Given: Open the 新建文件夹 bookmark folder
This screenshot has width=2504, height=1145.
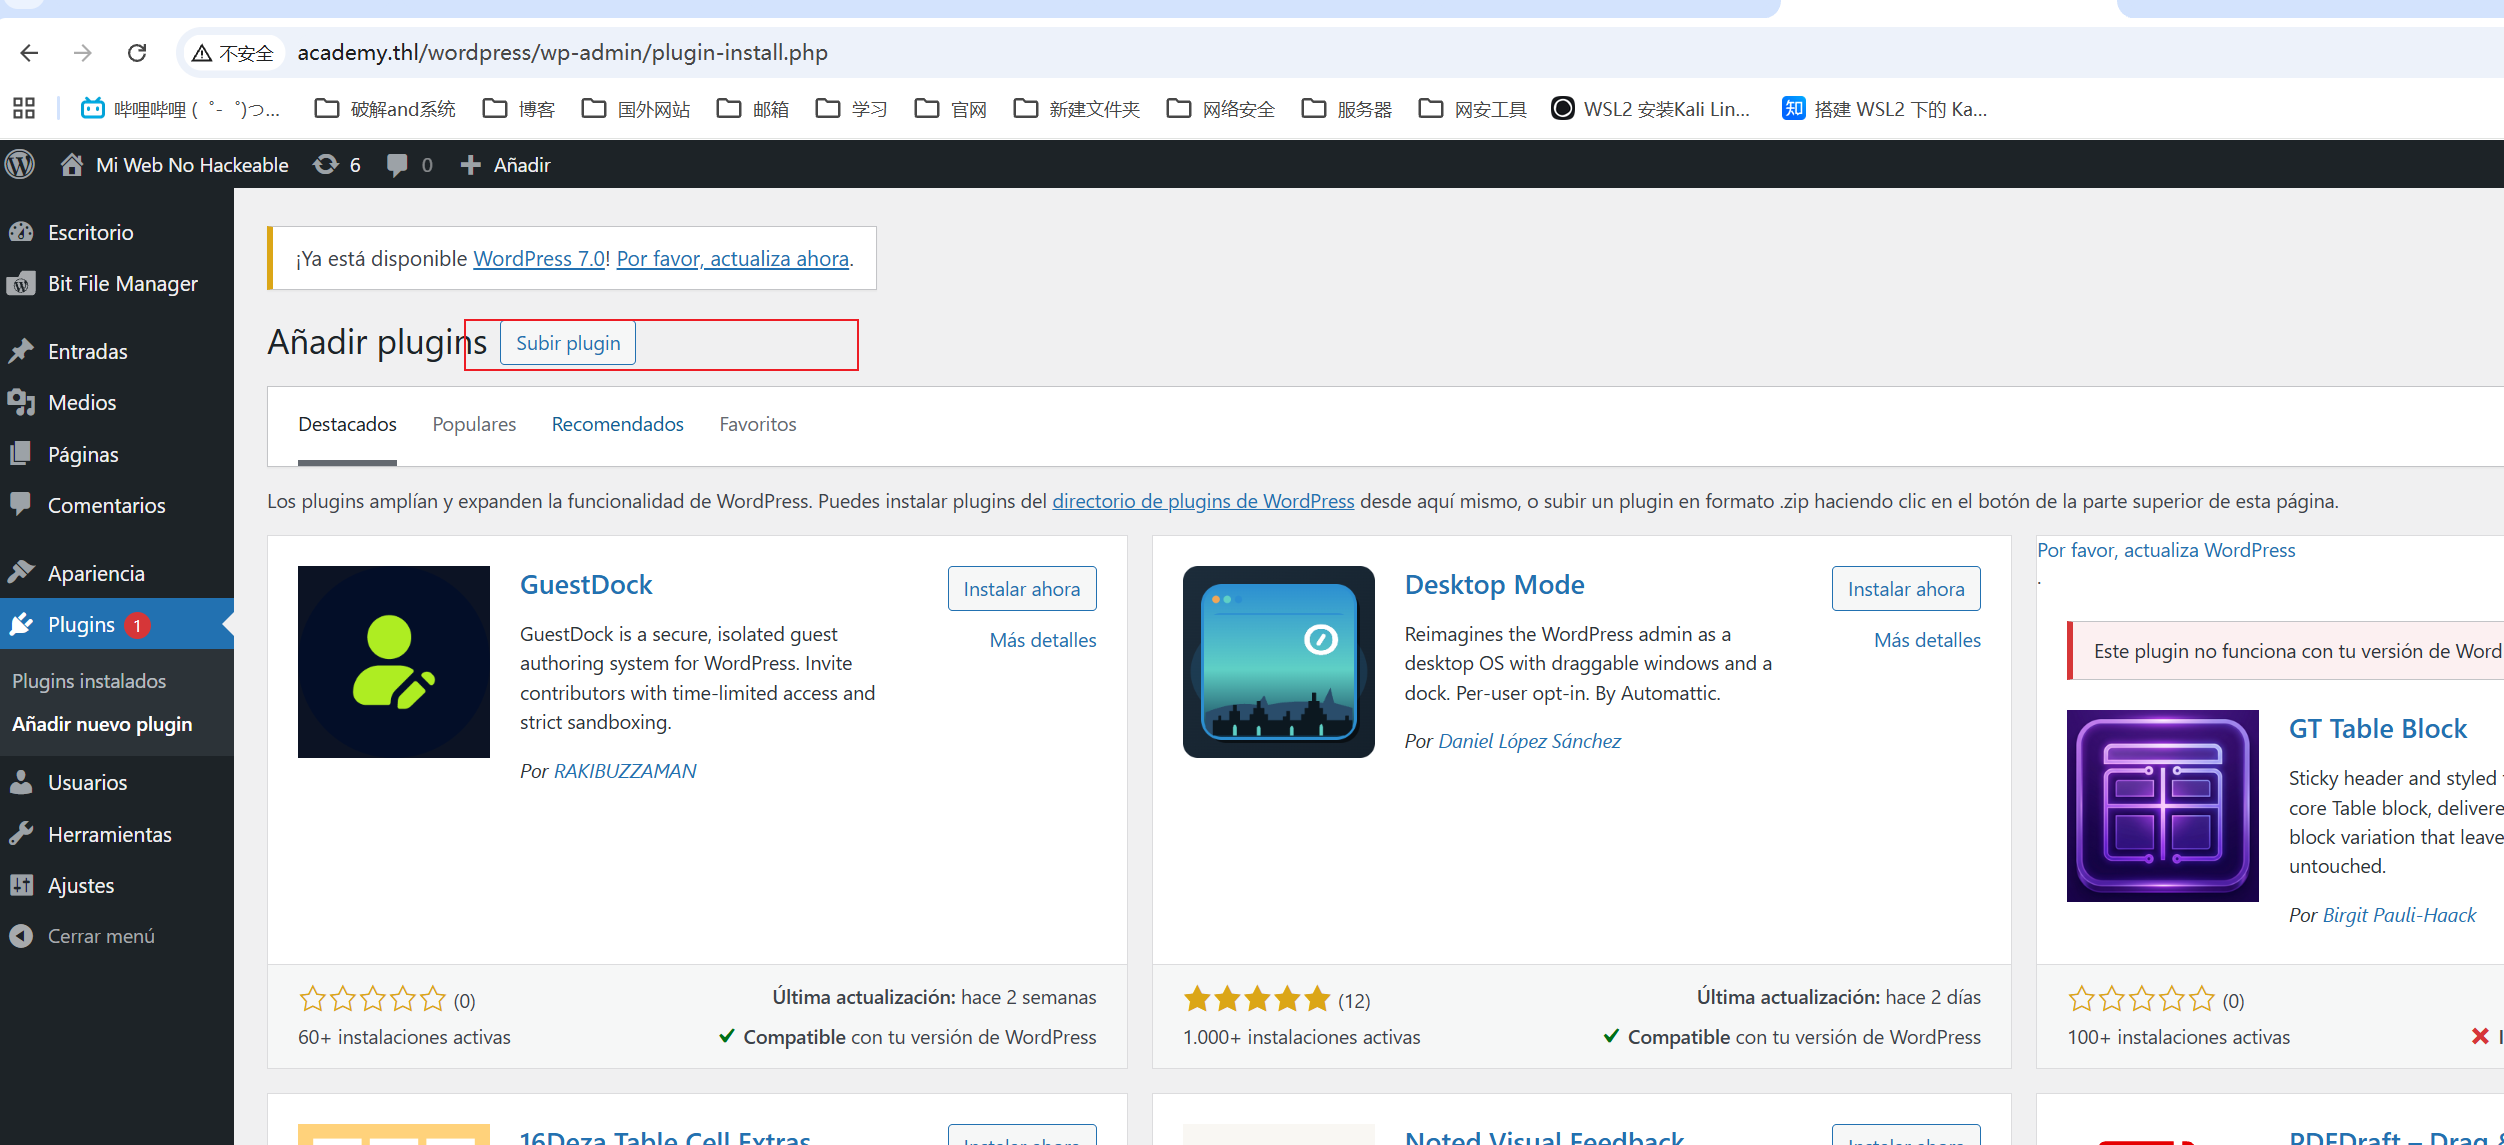Looking at the screenshot, I should [x=1076, y=108].
